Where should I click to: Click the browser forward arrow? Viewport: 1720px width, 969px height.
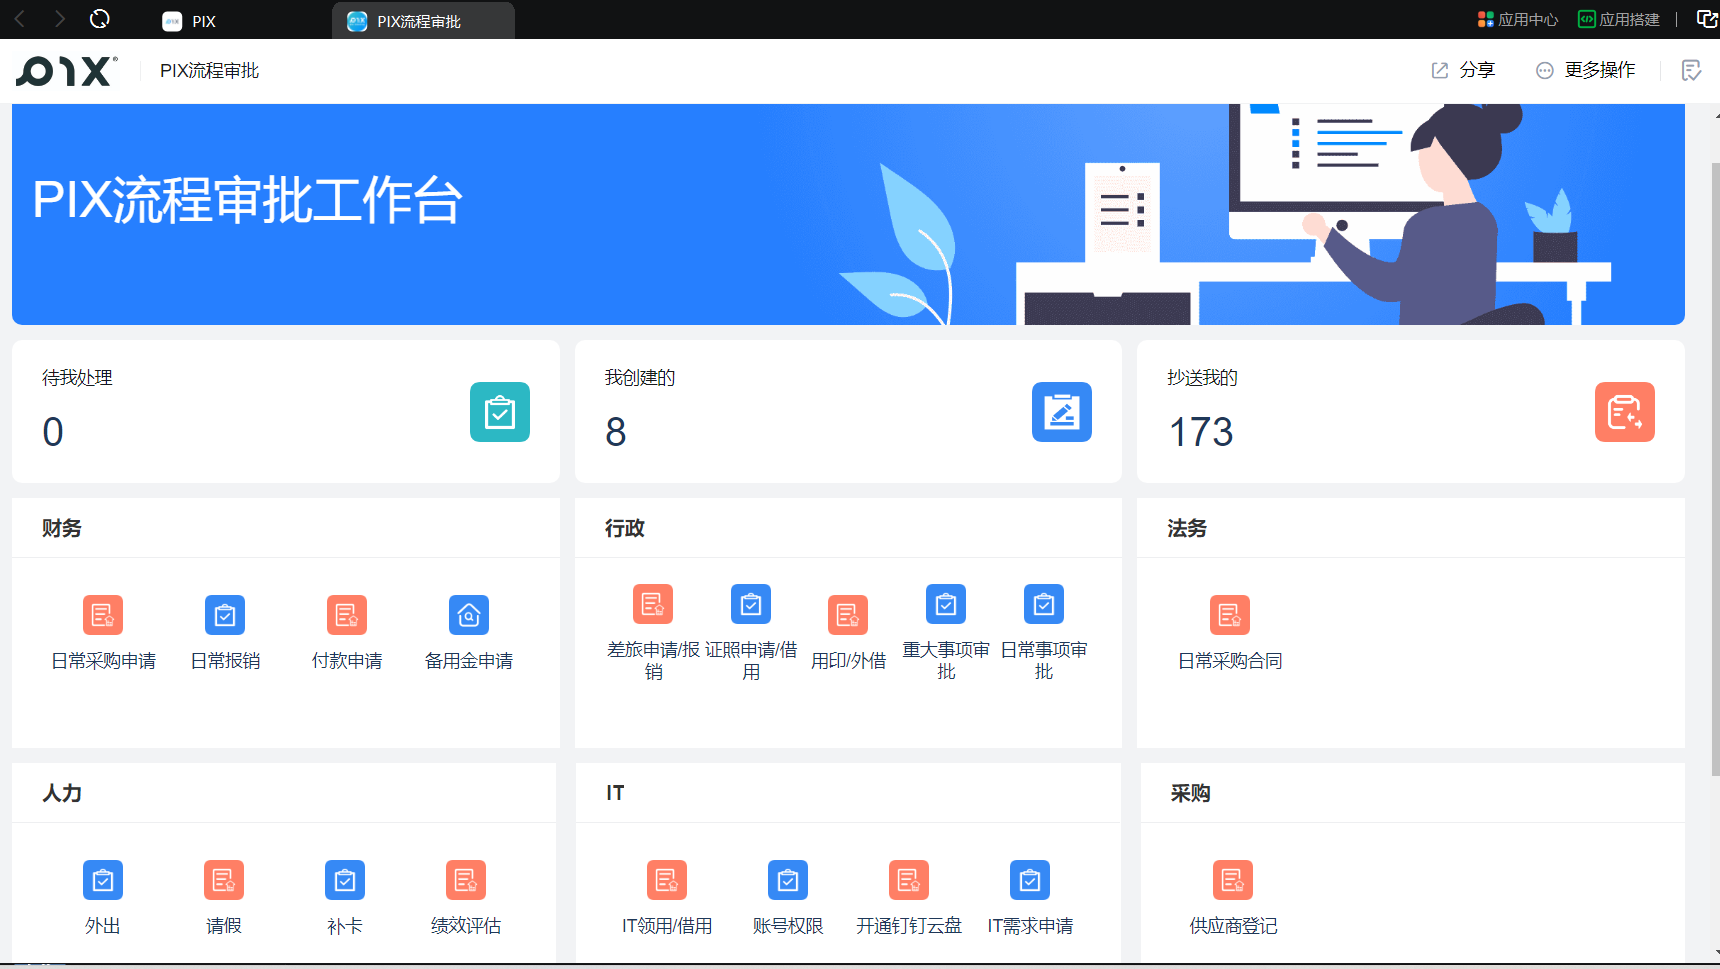(x=60, y=19)
